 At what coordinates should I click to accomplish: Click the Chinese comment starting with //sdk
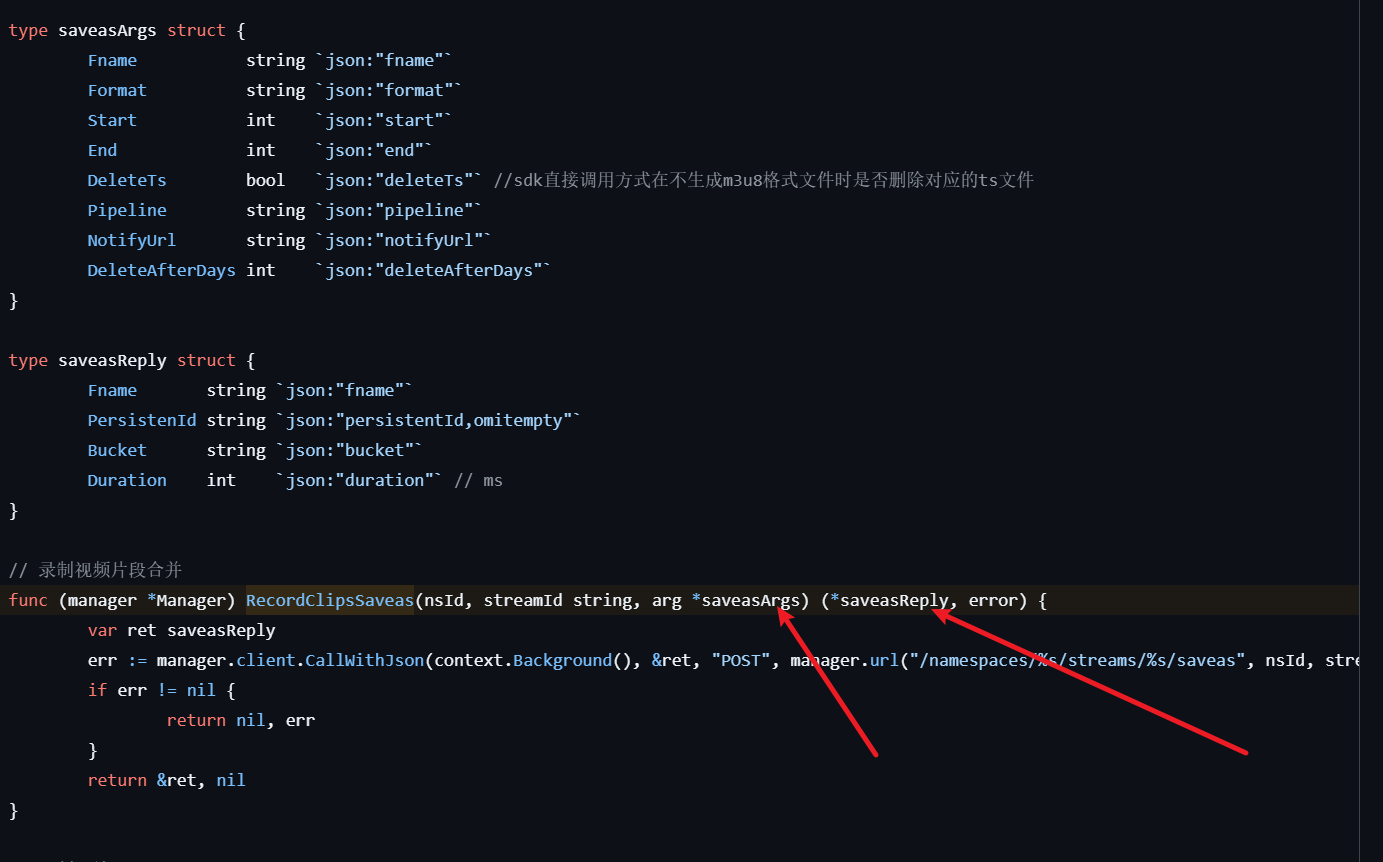point(764,180)
